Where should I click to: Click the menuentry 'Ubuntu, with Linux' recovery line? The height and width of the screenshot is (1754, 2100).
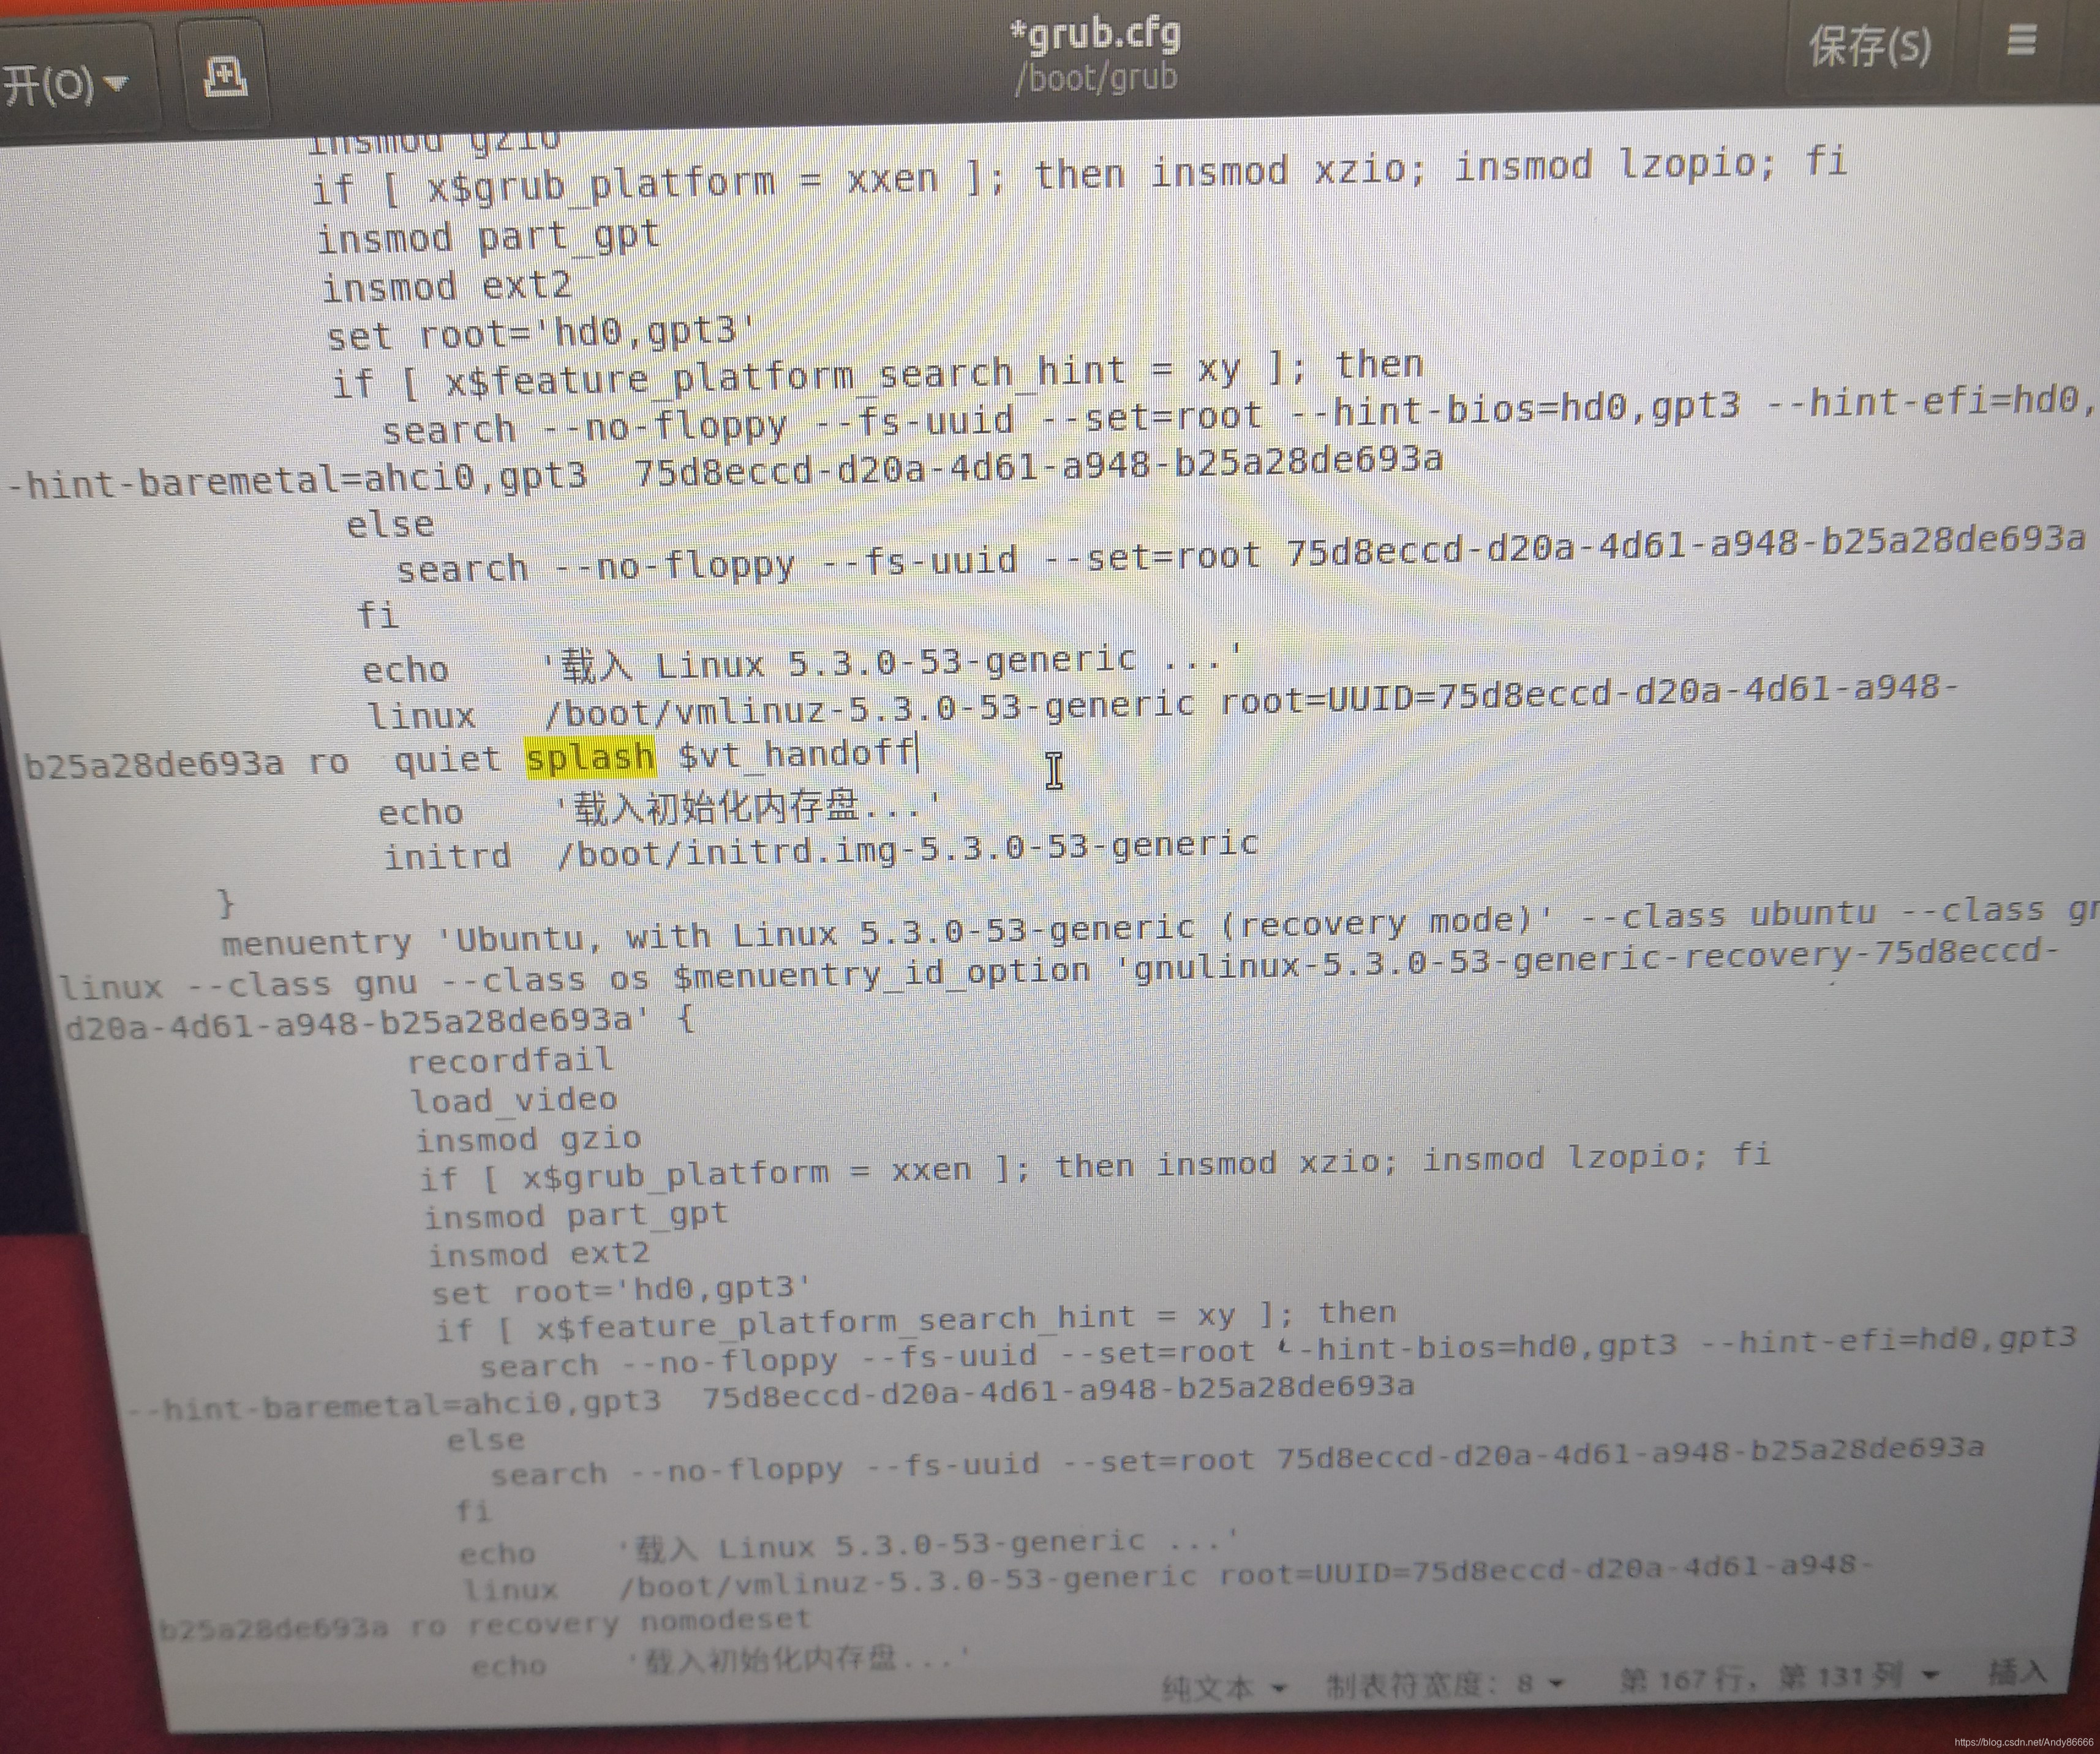1160,927
